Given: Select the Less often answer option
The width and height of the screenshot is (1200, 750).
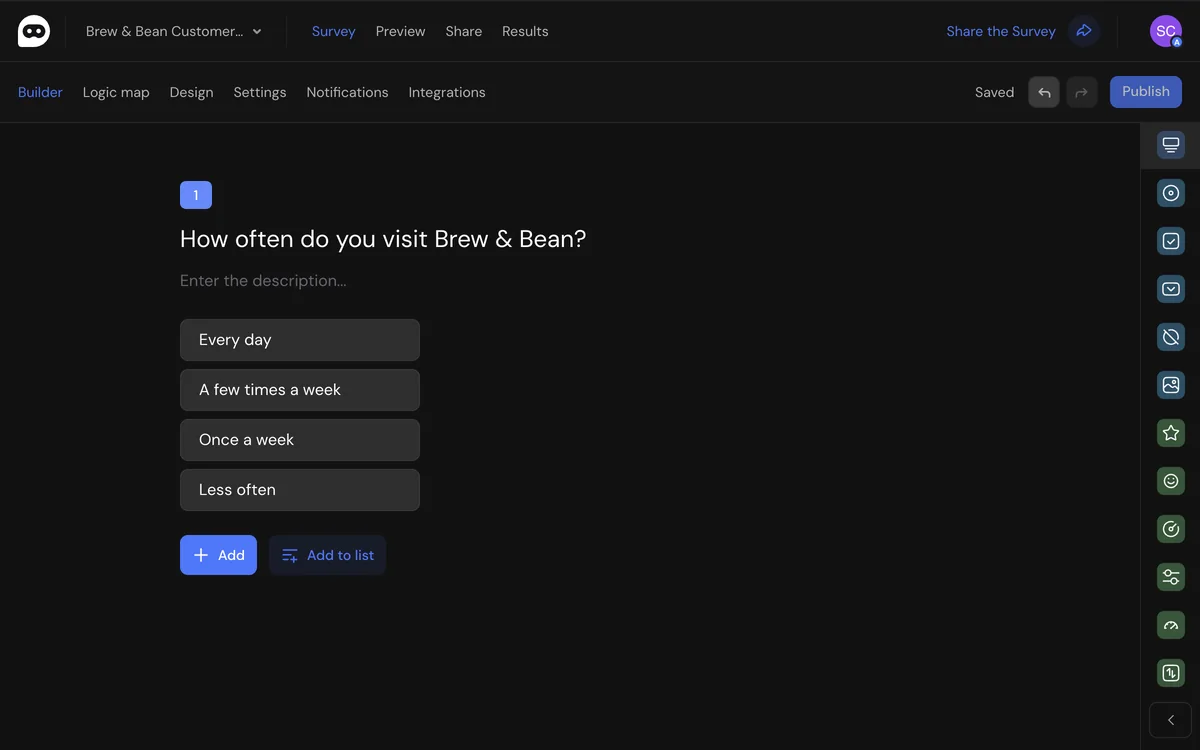Looking at the screenshot, I should pos(300,490).
